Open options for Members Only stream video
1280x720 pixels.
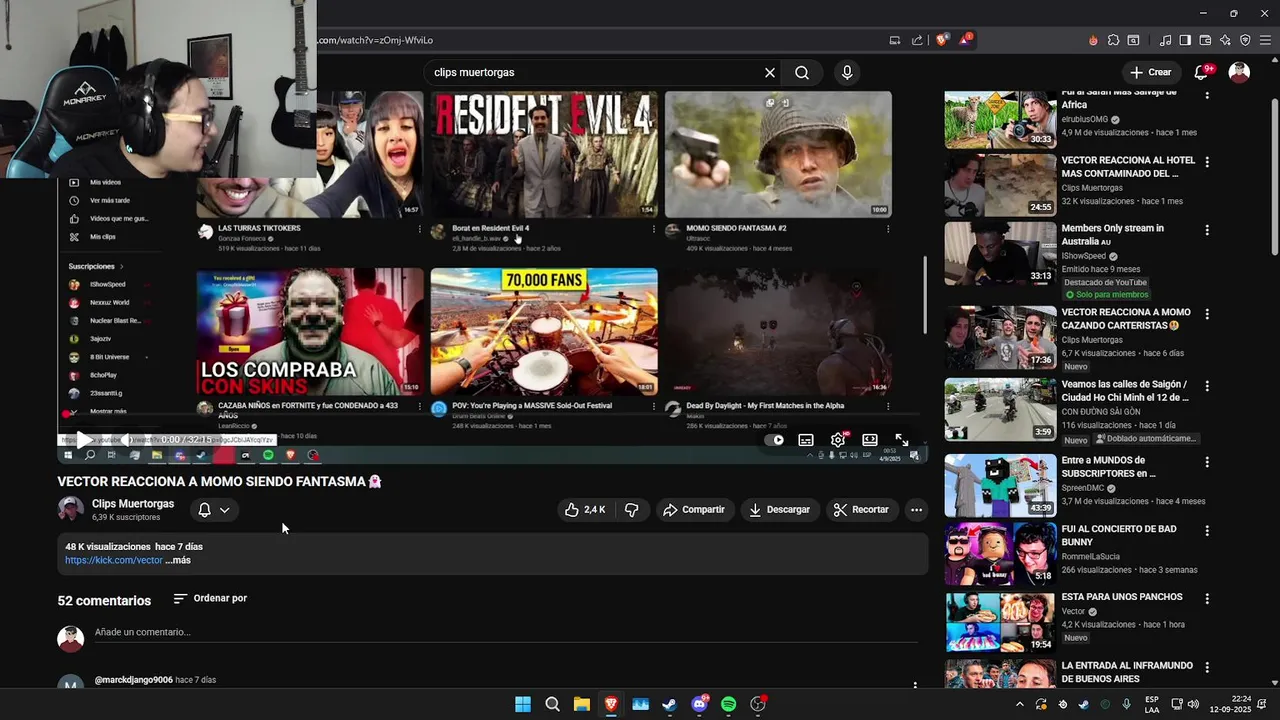point(1207,230)
